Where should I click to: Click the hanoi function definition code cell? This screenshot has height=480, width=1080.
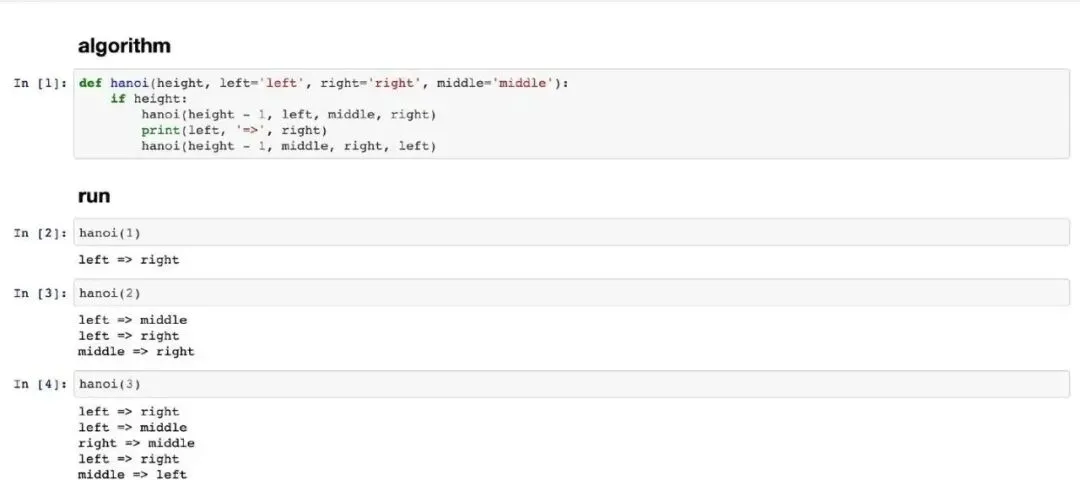[x=572, y=114]
